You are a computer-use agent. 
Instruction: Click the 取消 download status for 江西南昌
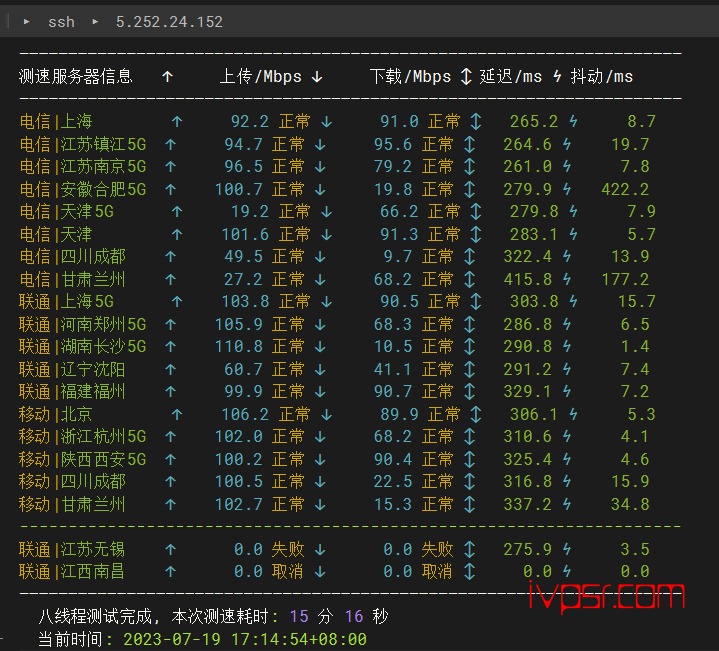437,571
